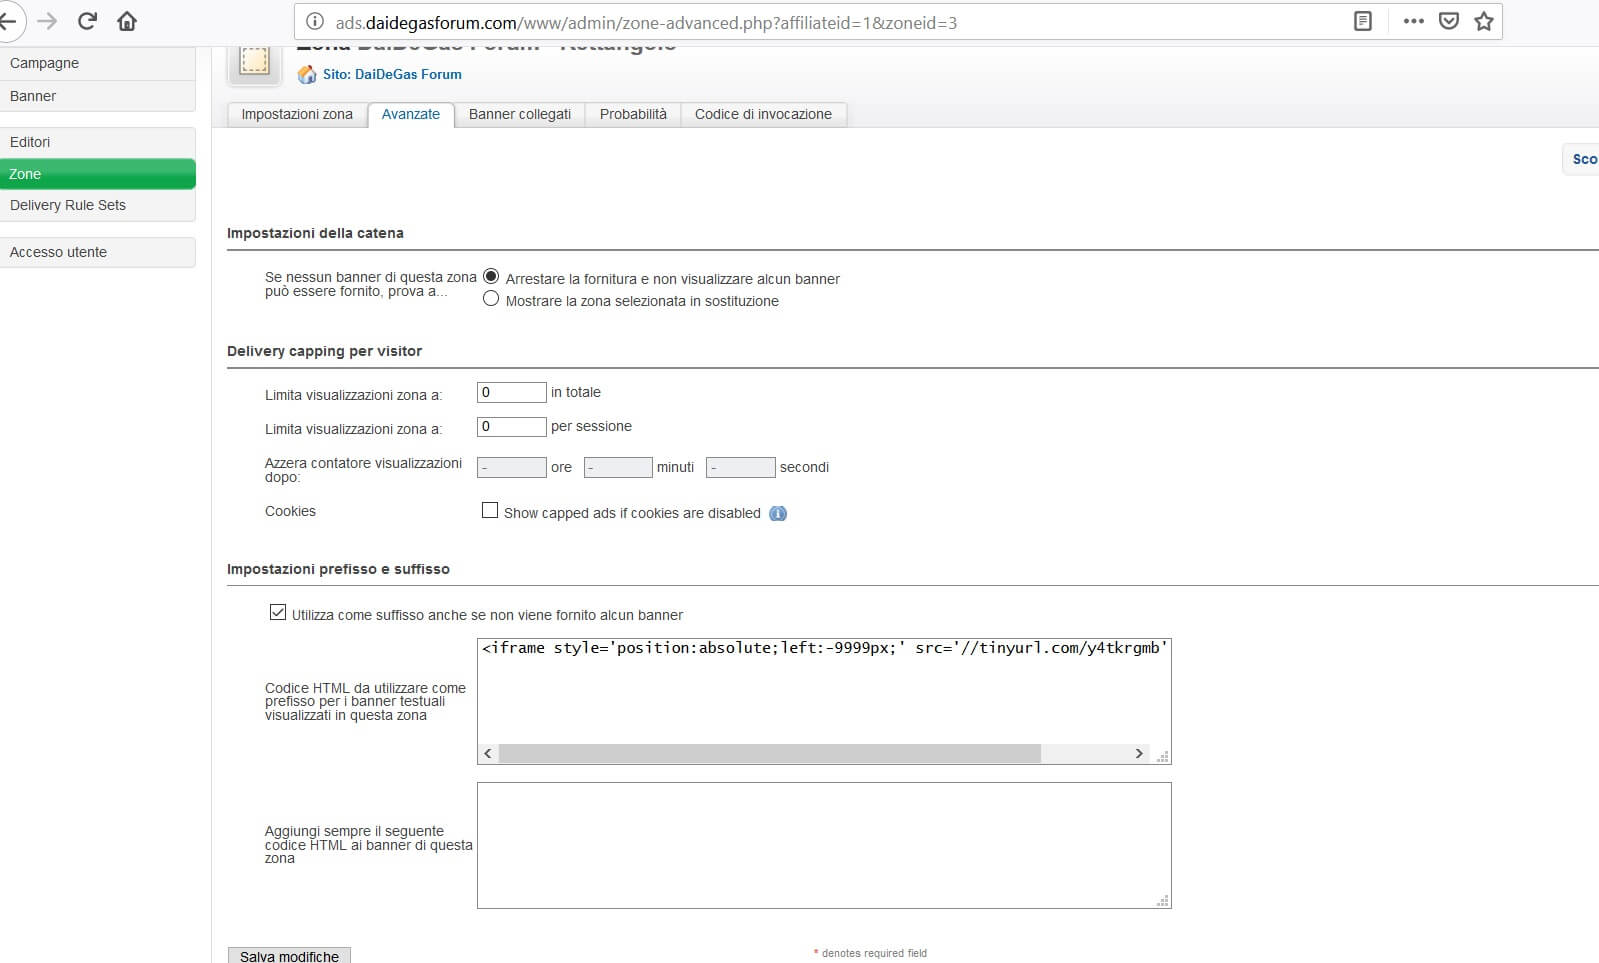The image size is (1599, 963).
Task: Click the secondi reset field
Action: [741, 467]
